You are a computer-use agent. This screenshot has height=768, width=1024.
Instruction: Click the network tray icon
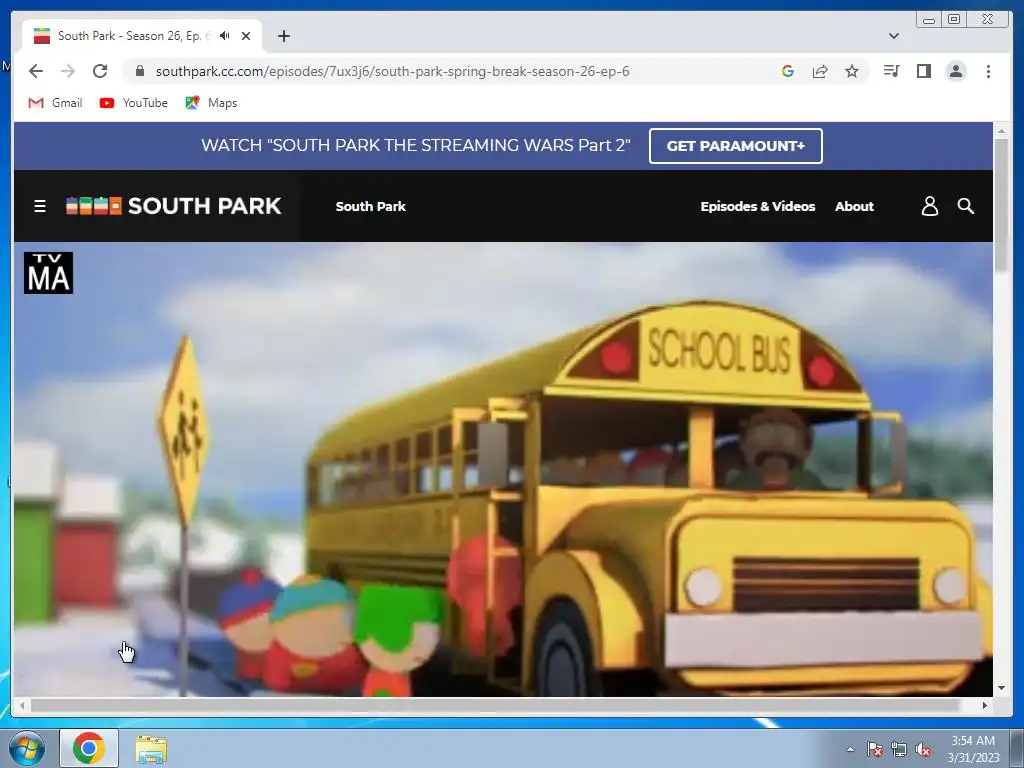[899, 749]
